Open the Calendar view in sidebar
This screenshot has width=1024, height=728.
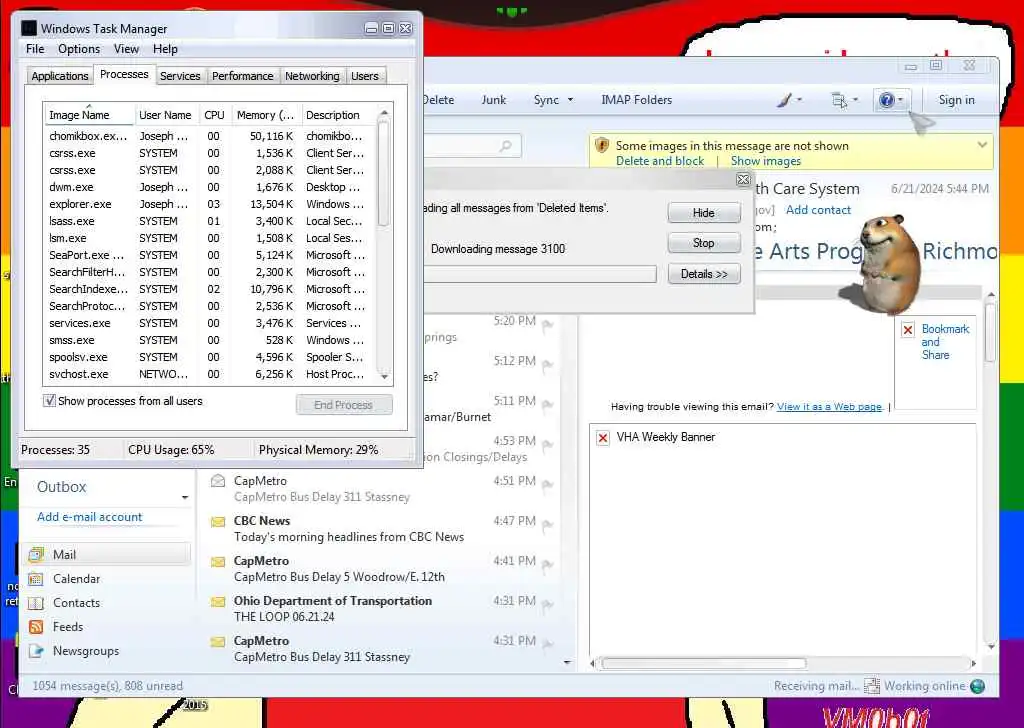point(76,578)
